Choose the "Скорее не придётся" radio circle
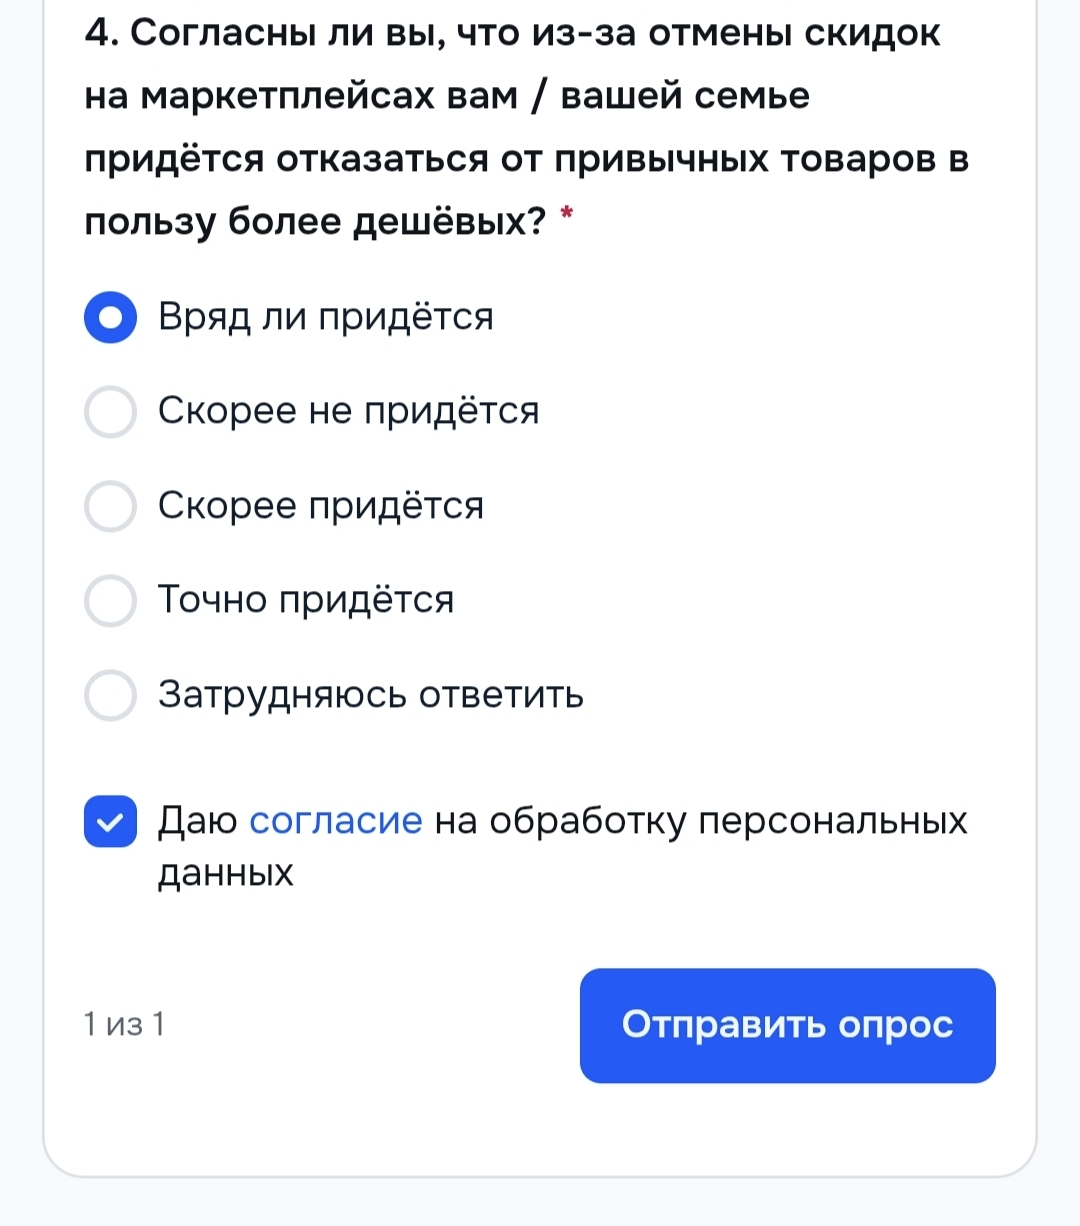Viewport: 1080px width, 1226px height. coord(110,412)
